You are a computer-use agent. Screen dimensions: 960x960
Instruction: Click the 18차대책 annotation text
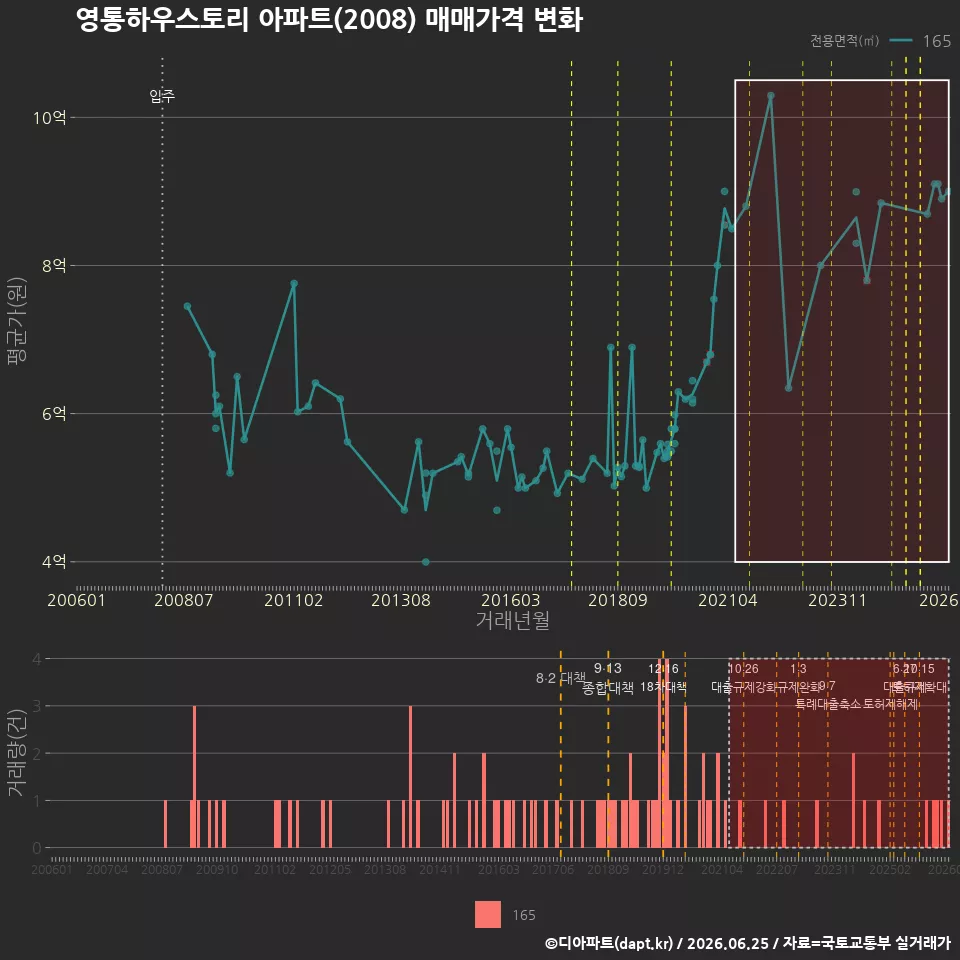663,687
